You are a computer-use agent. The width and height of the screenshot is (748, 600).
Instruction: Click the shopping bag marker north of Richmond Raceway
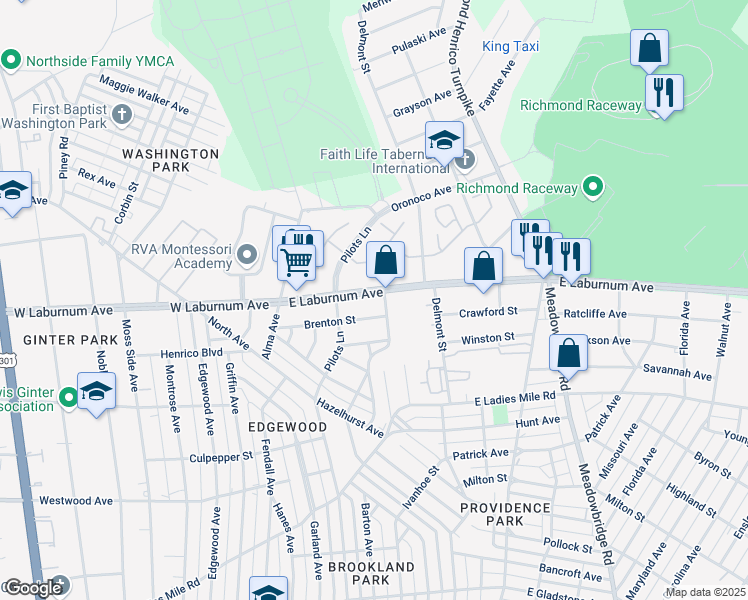click(x=649, y=48)
